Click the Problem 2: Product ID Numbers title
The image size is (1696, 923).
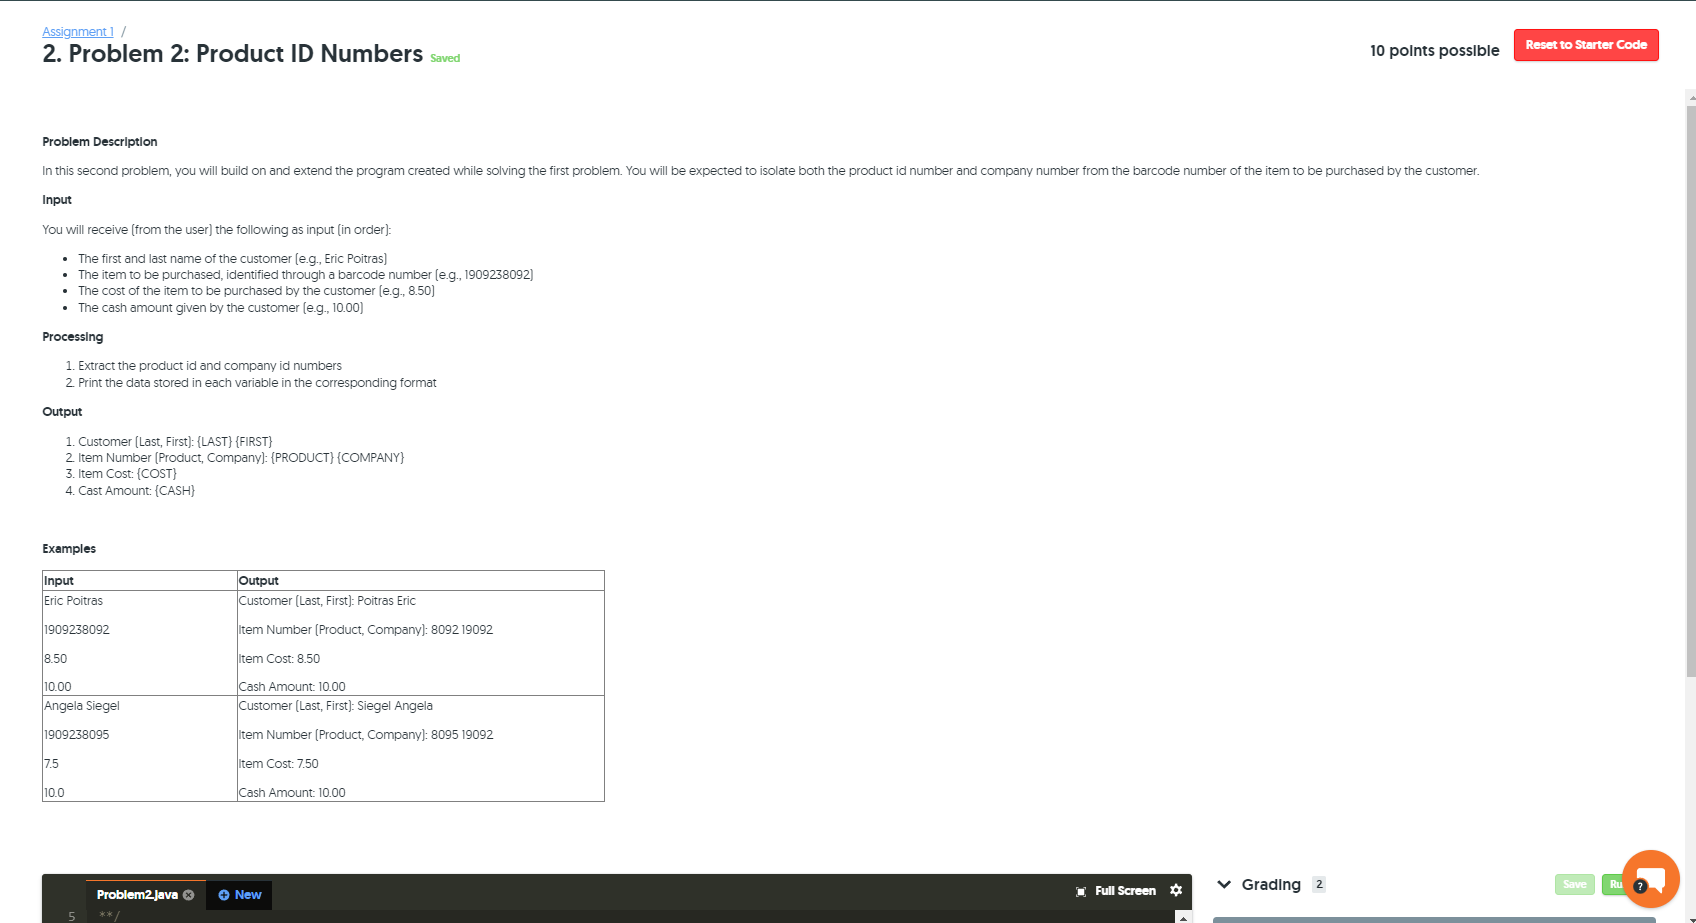233,54
